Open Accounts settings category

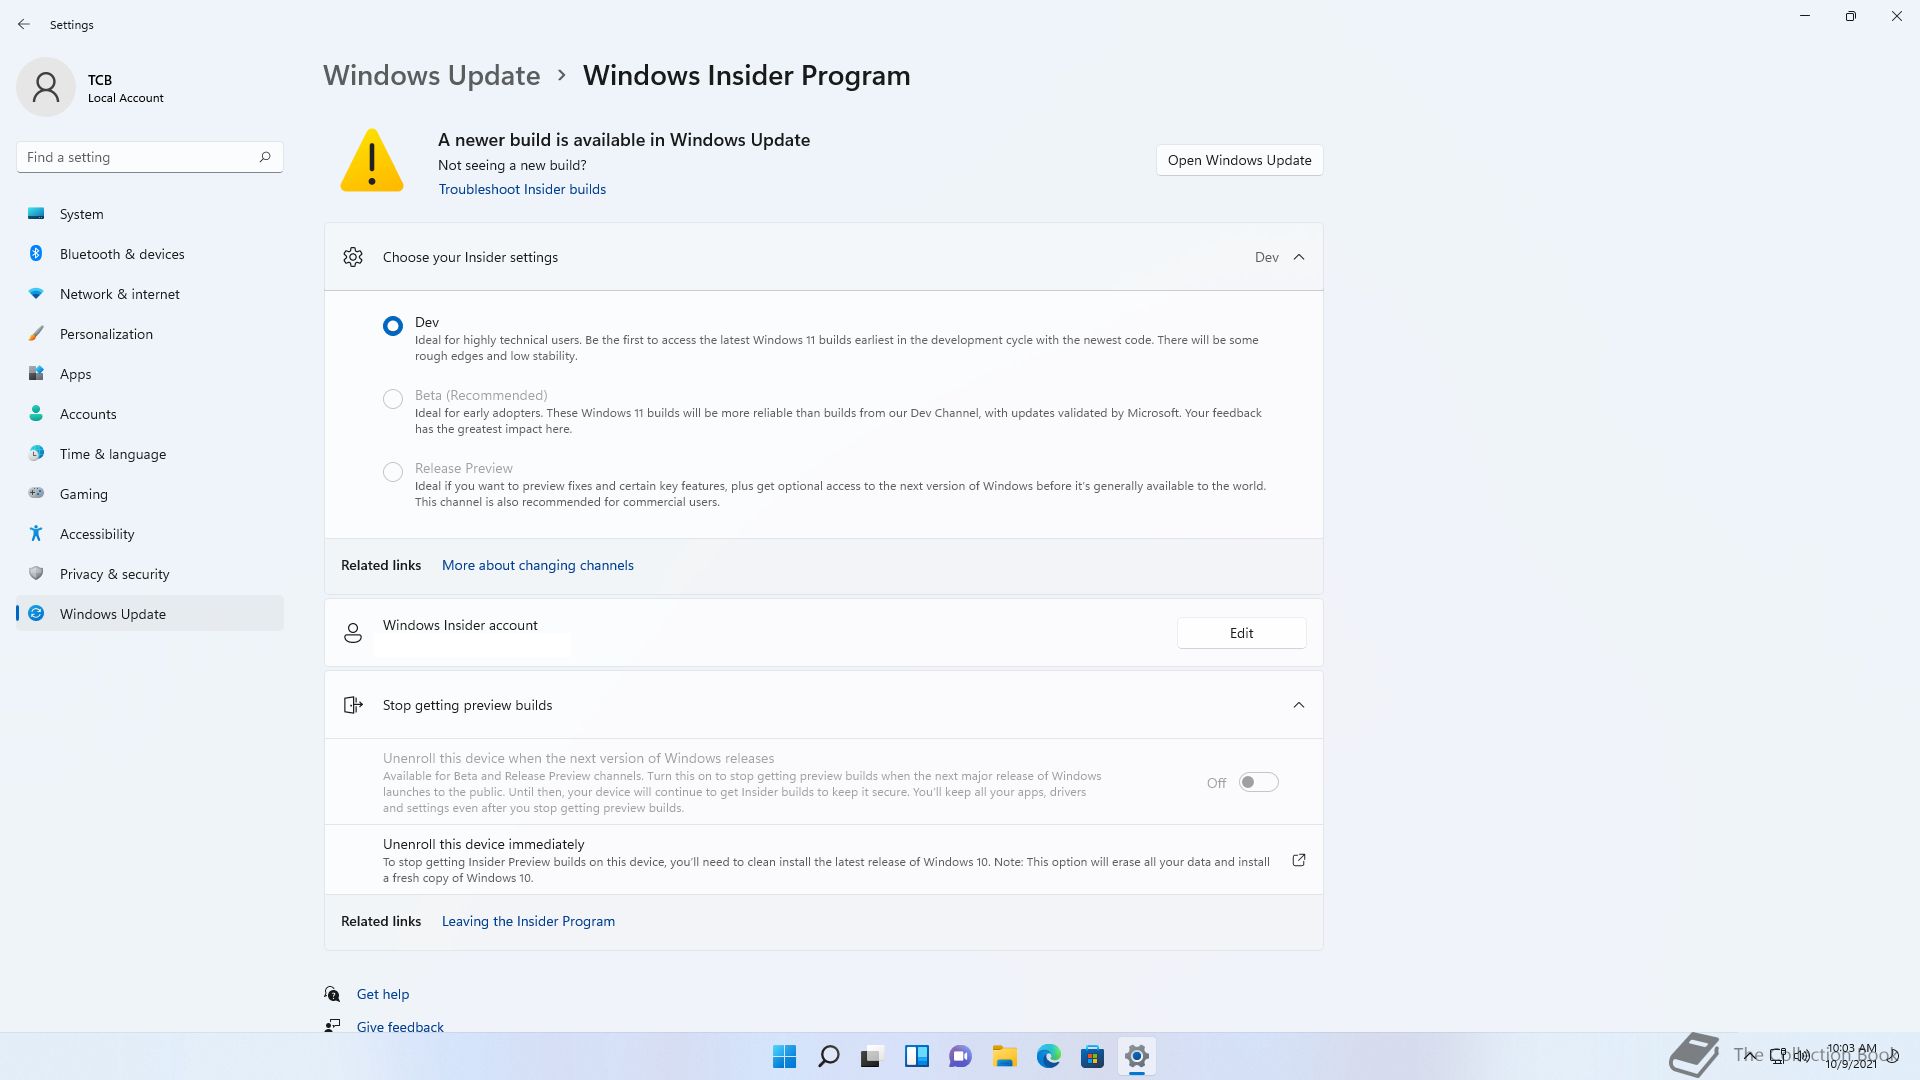coord(150,414)
